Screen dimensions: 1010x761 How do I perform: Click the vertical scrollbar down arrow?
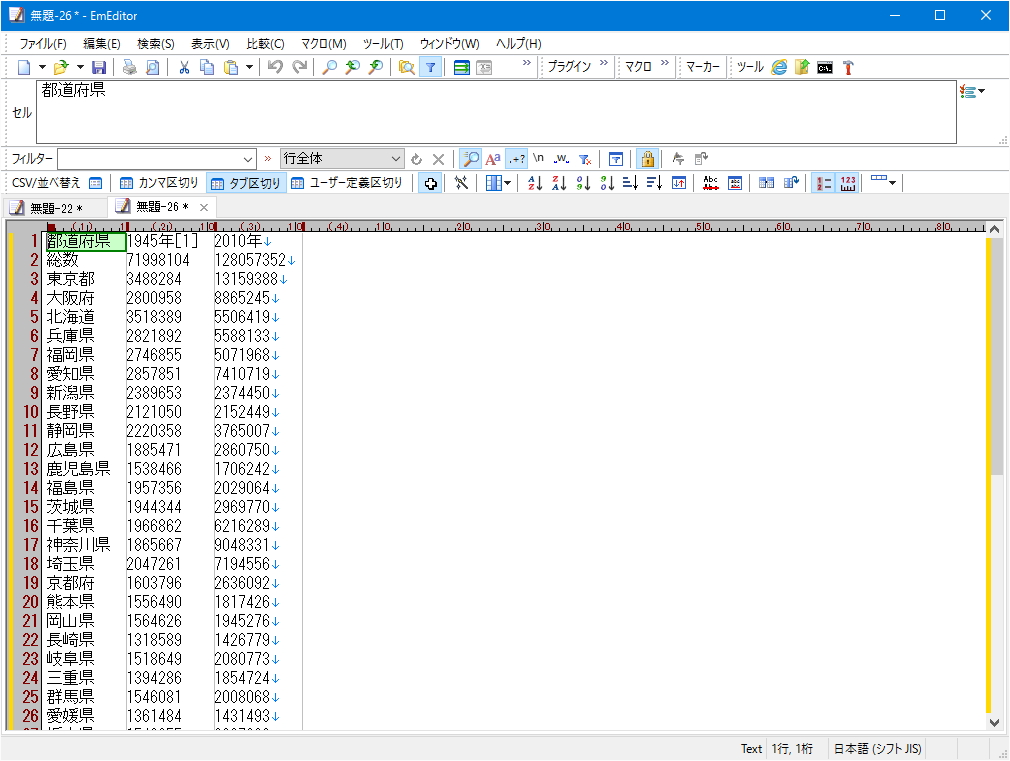point(994,722)
